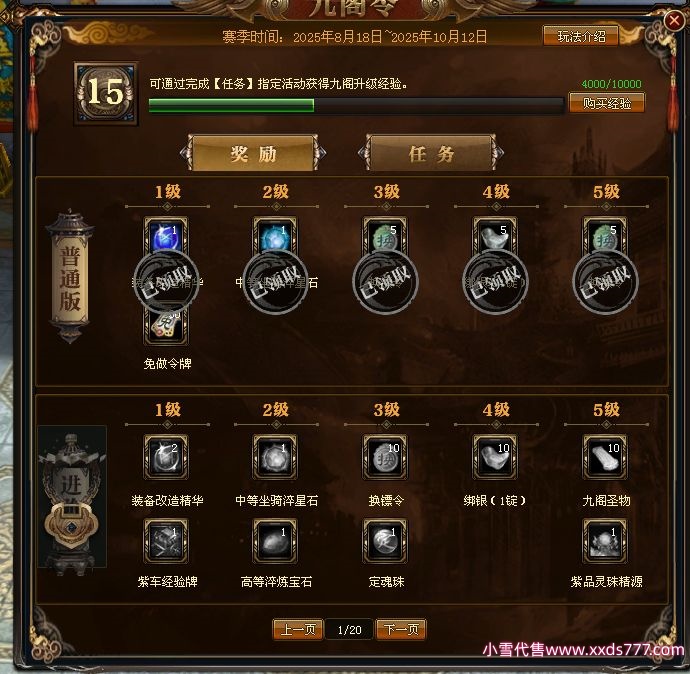Click the 购买经验 button
This screenshot has height=674, width=690.
pos(607,103)
